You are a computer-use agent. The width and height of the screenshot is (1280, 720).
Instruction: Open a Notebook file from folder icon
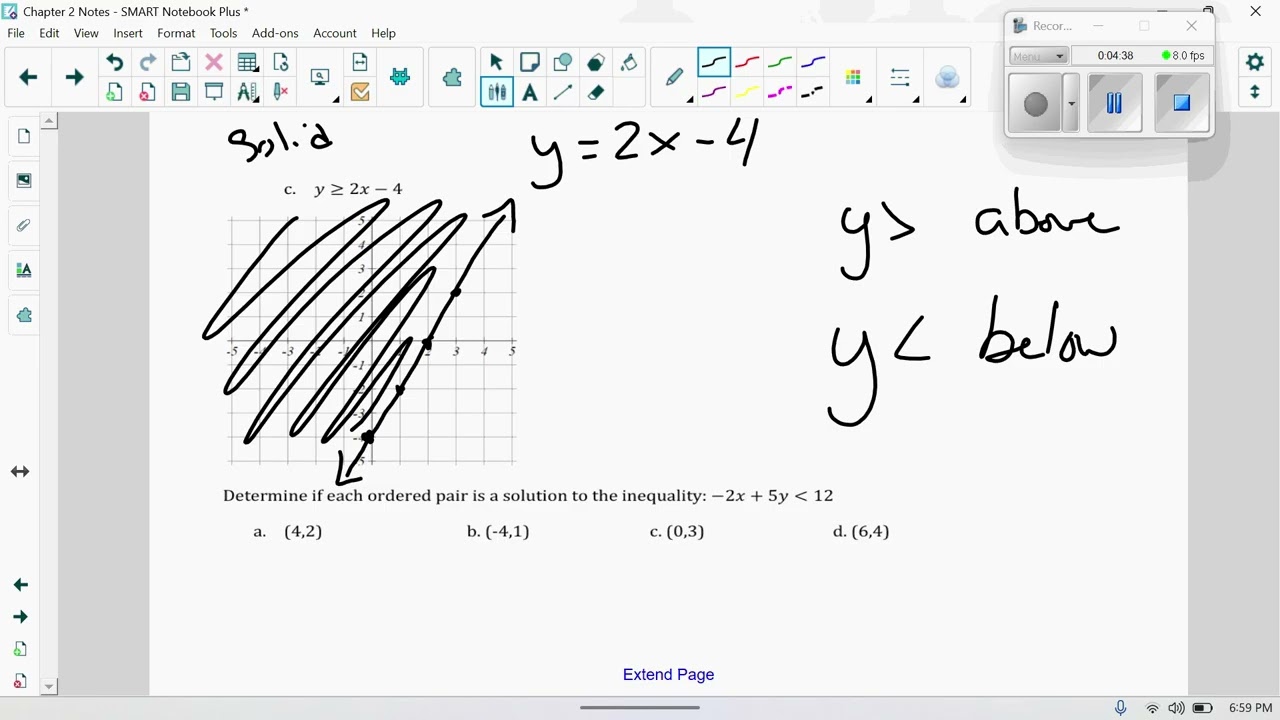tap(181, 63)
